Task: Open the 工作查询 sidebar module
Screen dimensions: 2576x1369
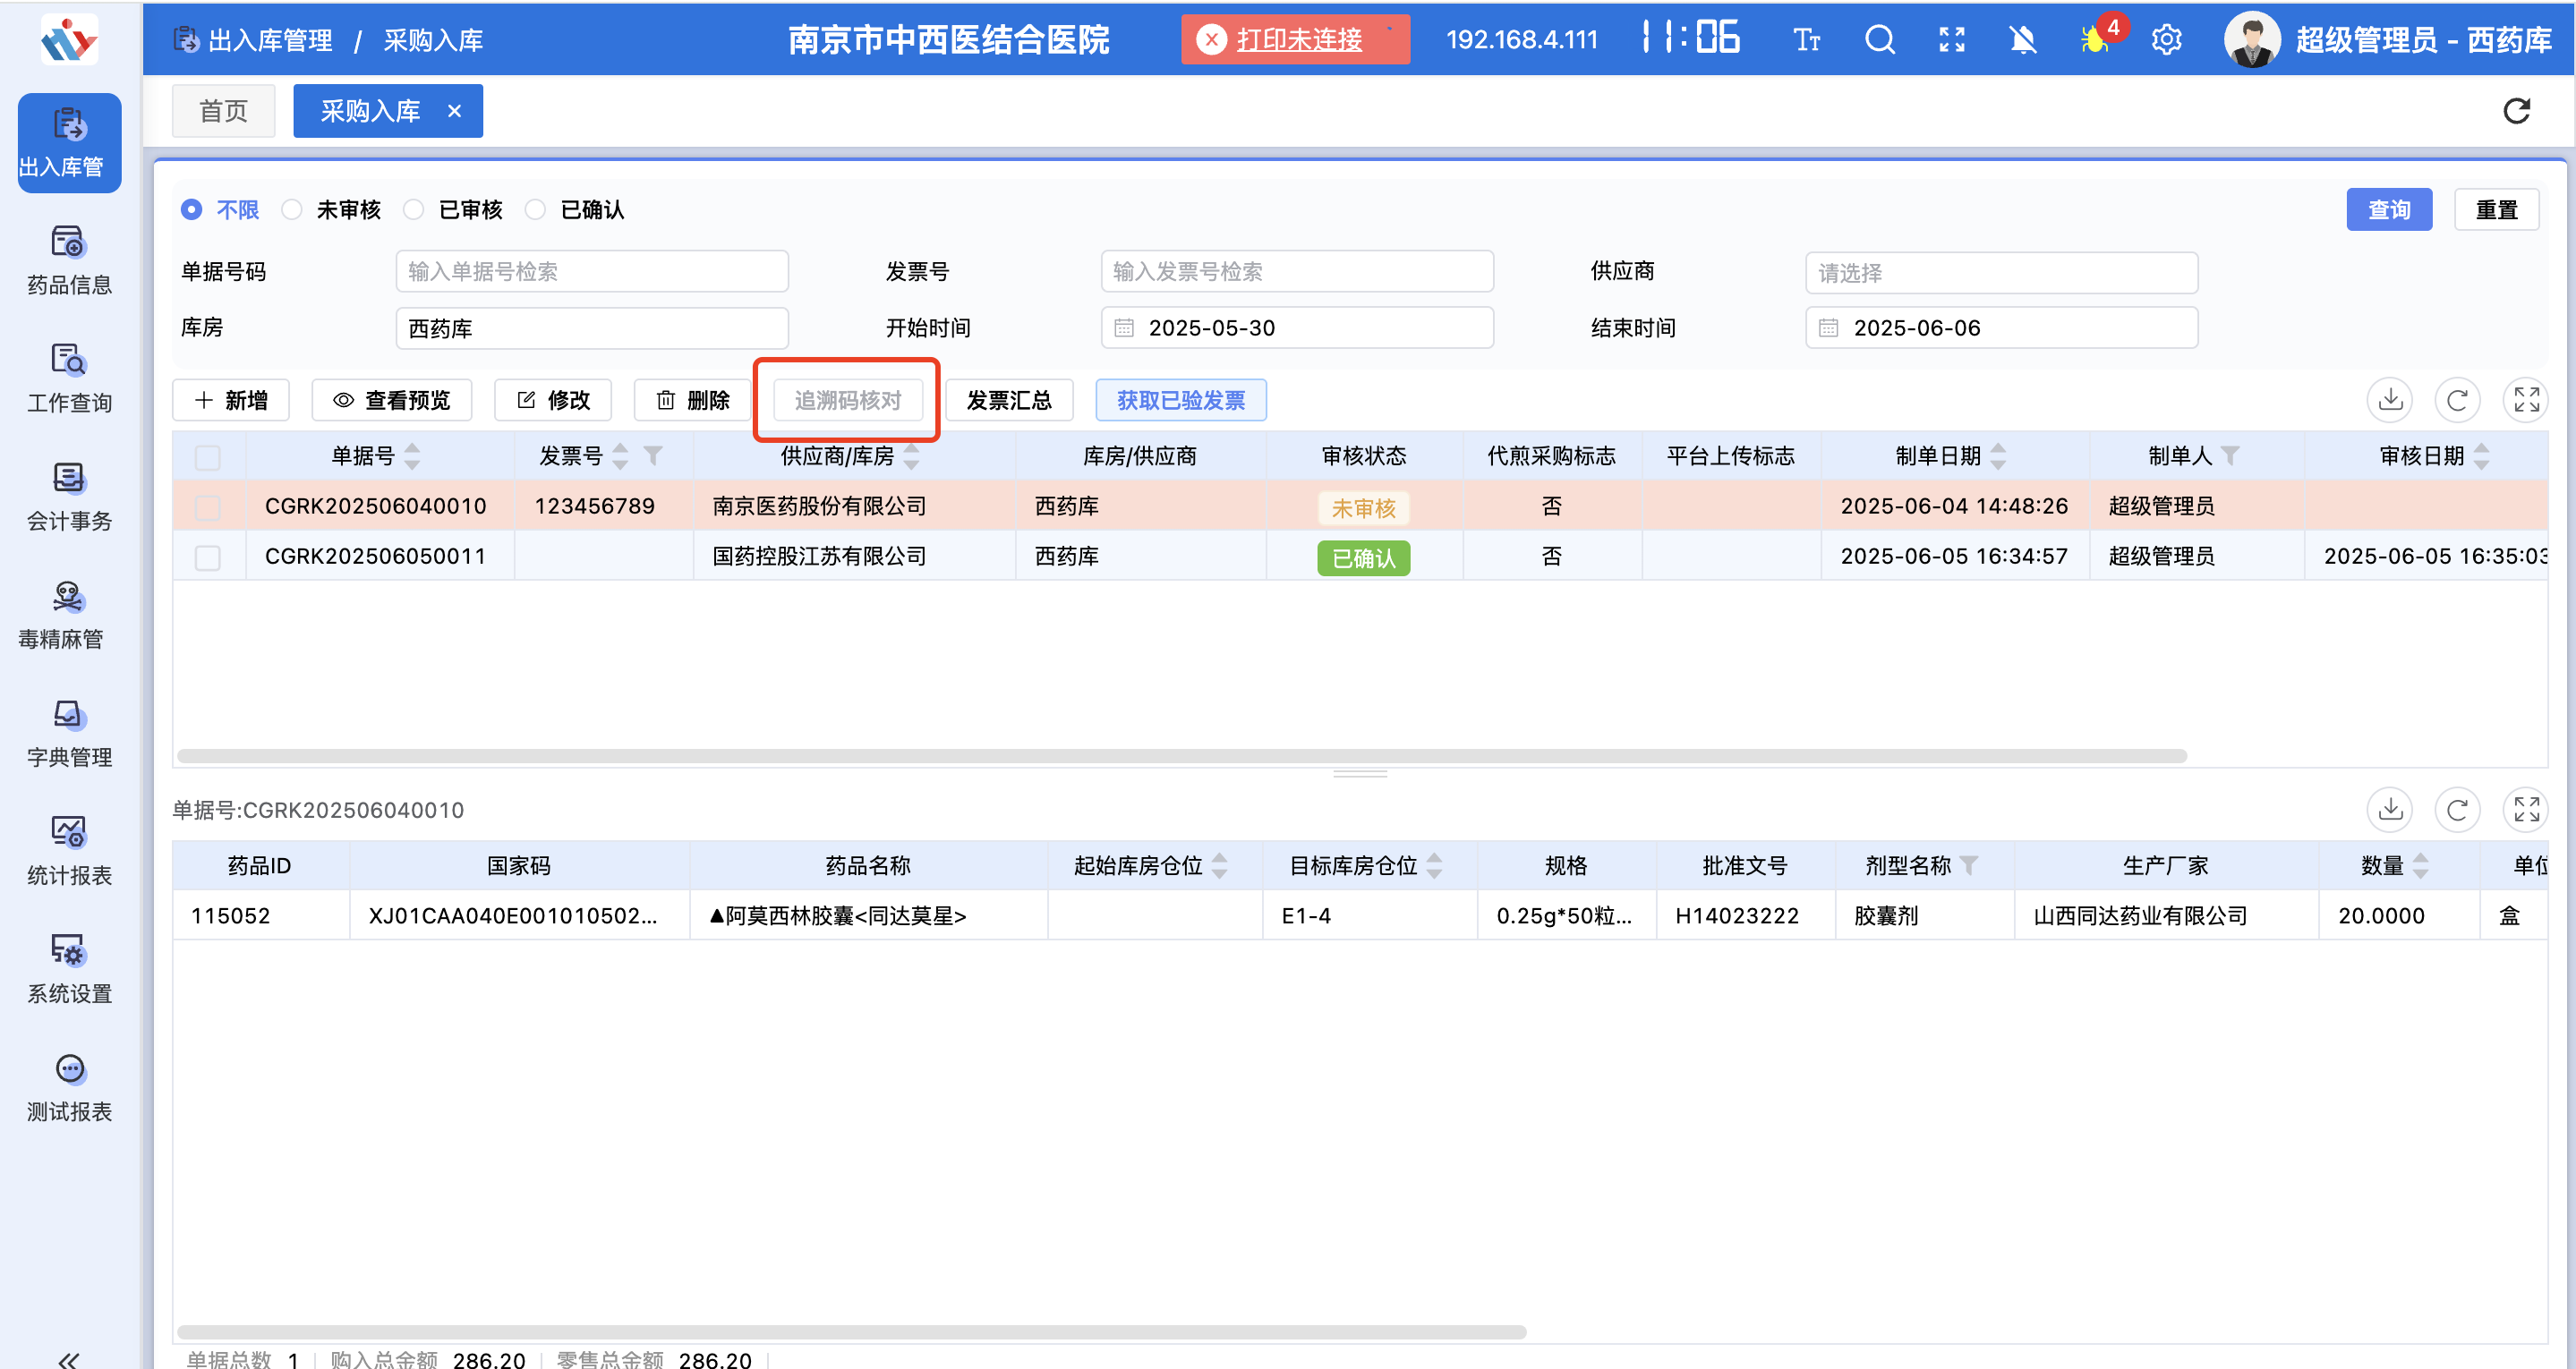Action: [x=68, y=380]
